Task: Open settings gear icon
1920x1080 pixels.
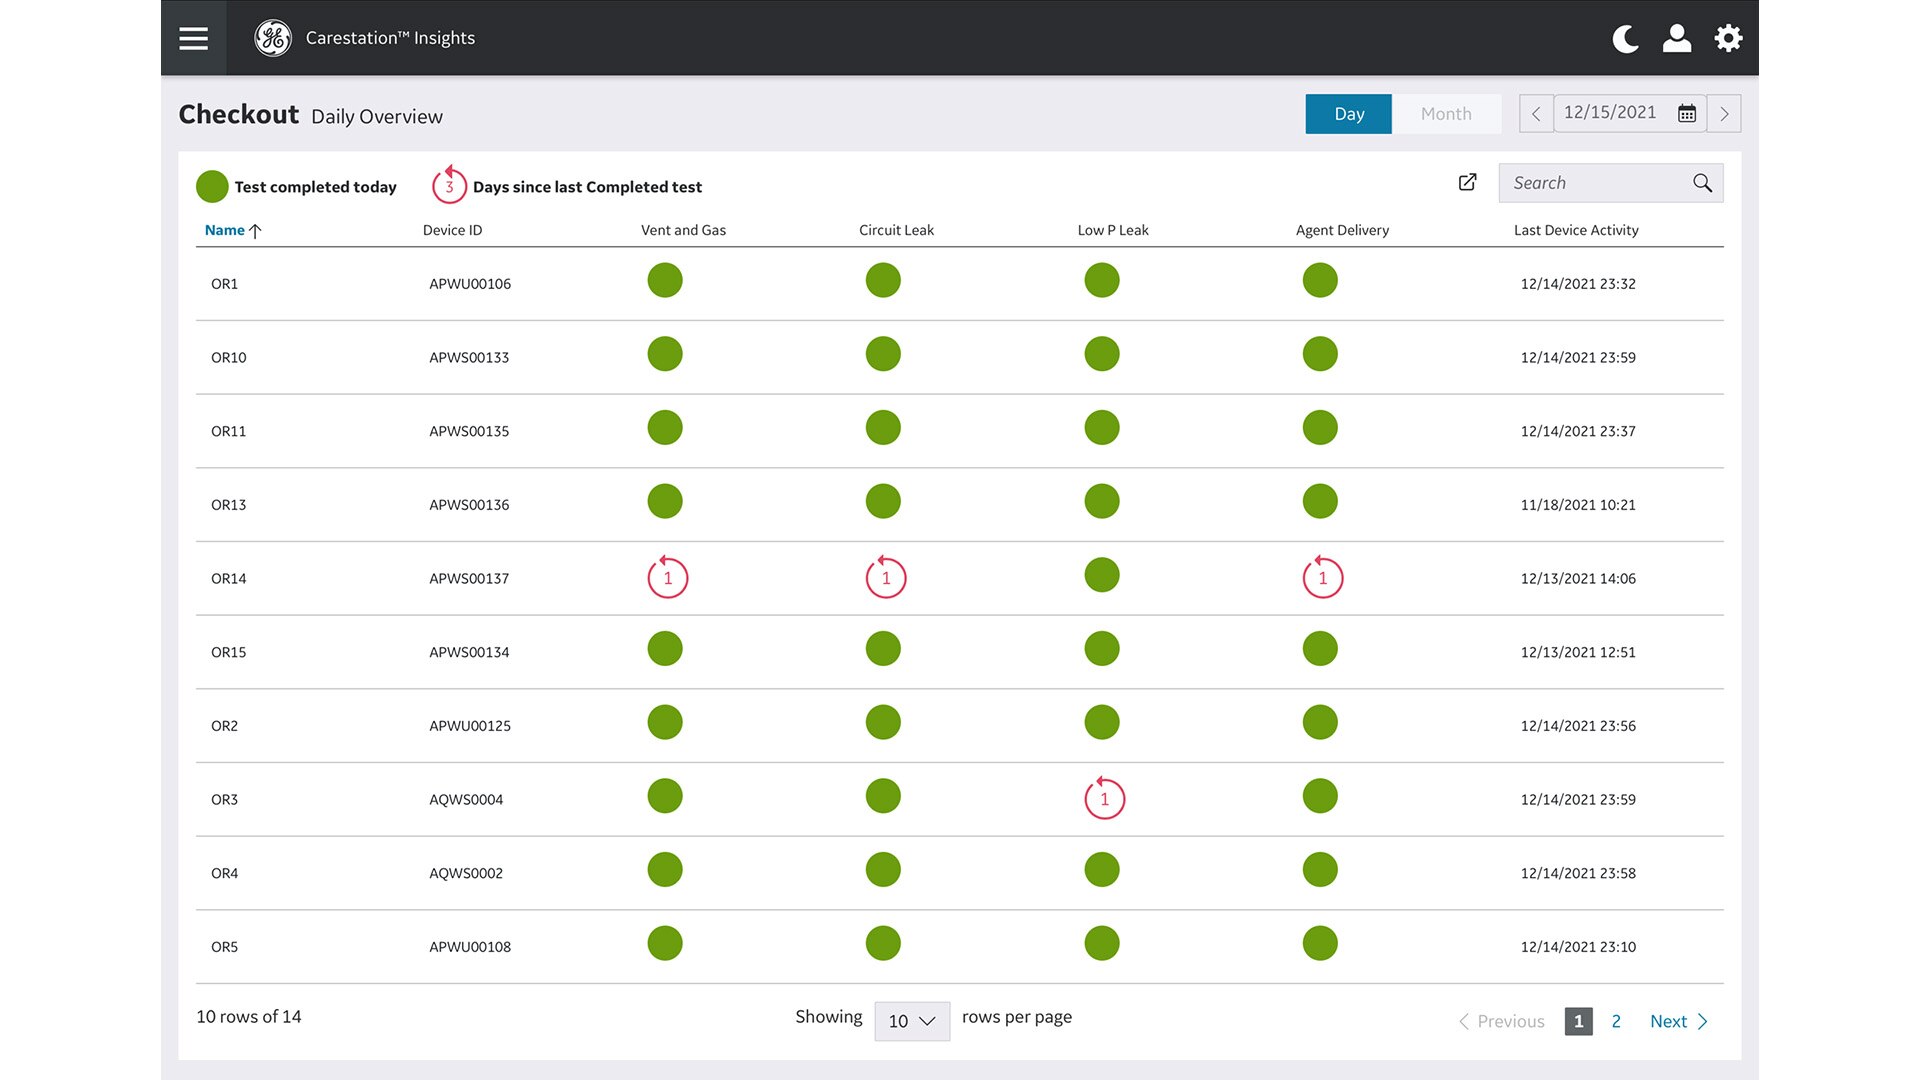Action: point(1728,38)
